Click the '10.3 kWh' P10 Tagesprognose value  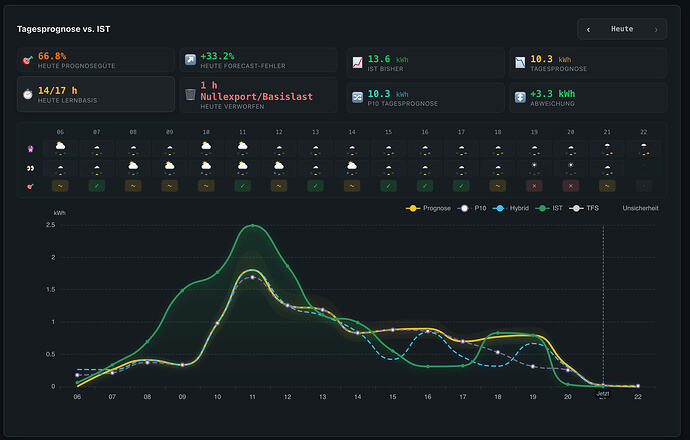(x=388, y=94)
